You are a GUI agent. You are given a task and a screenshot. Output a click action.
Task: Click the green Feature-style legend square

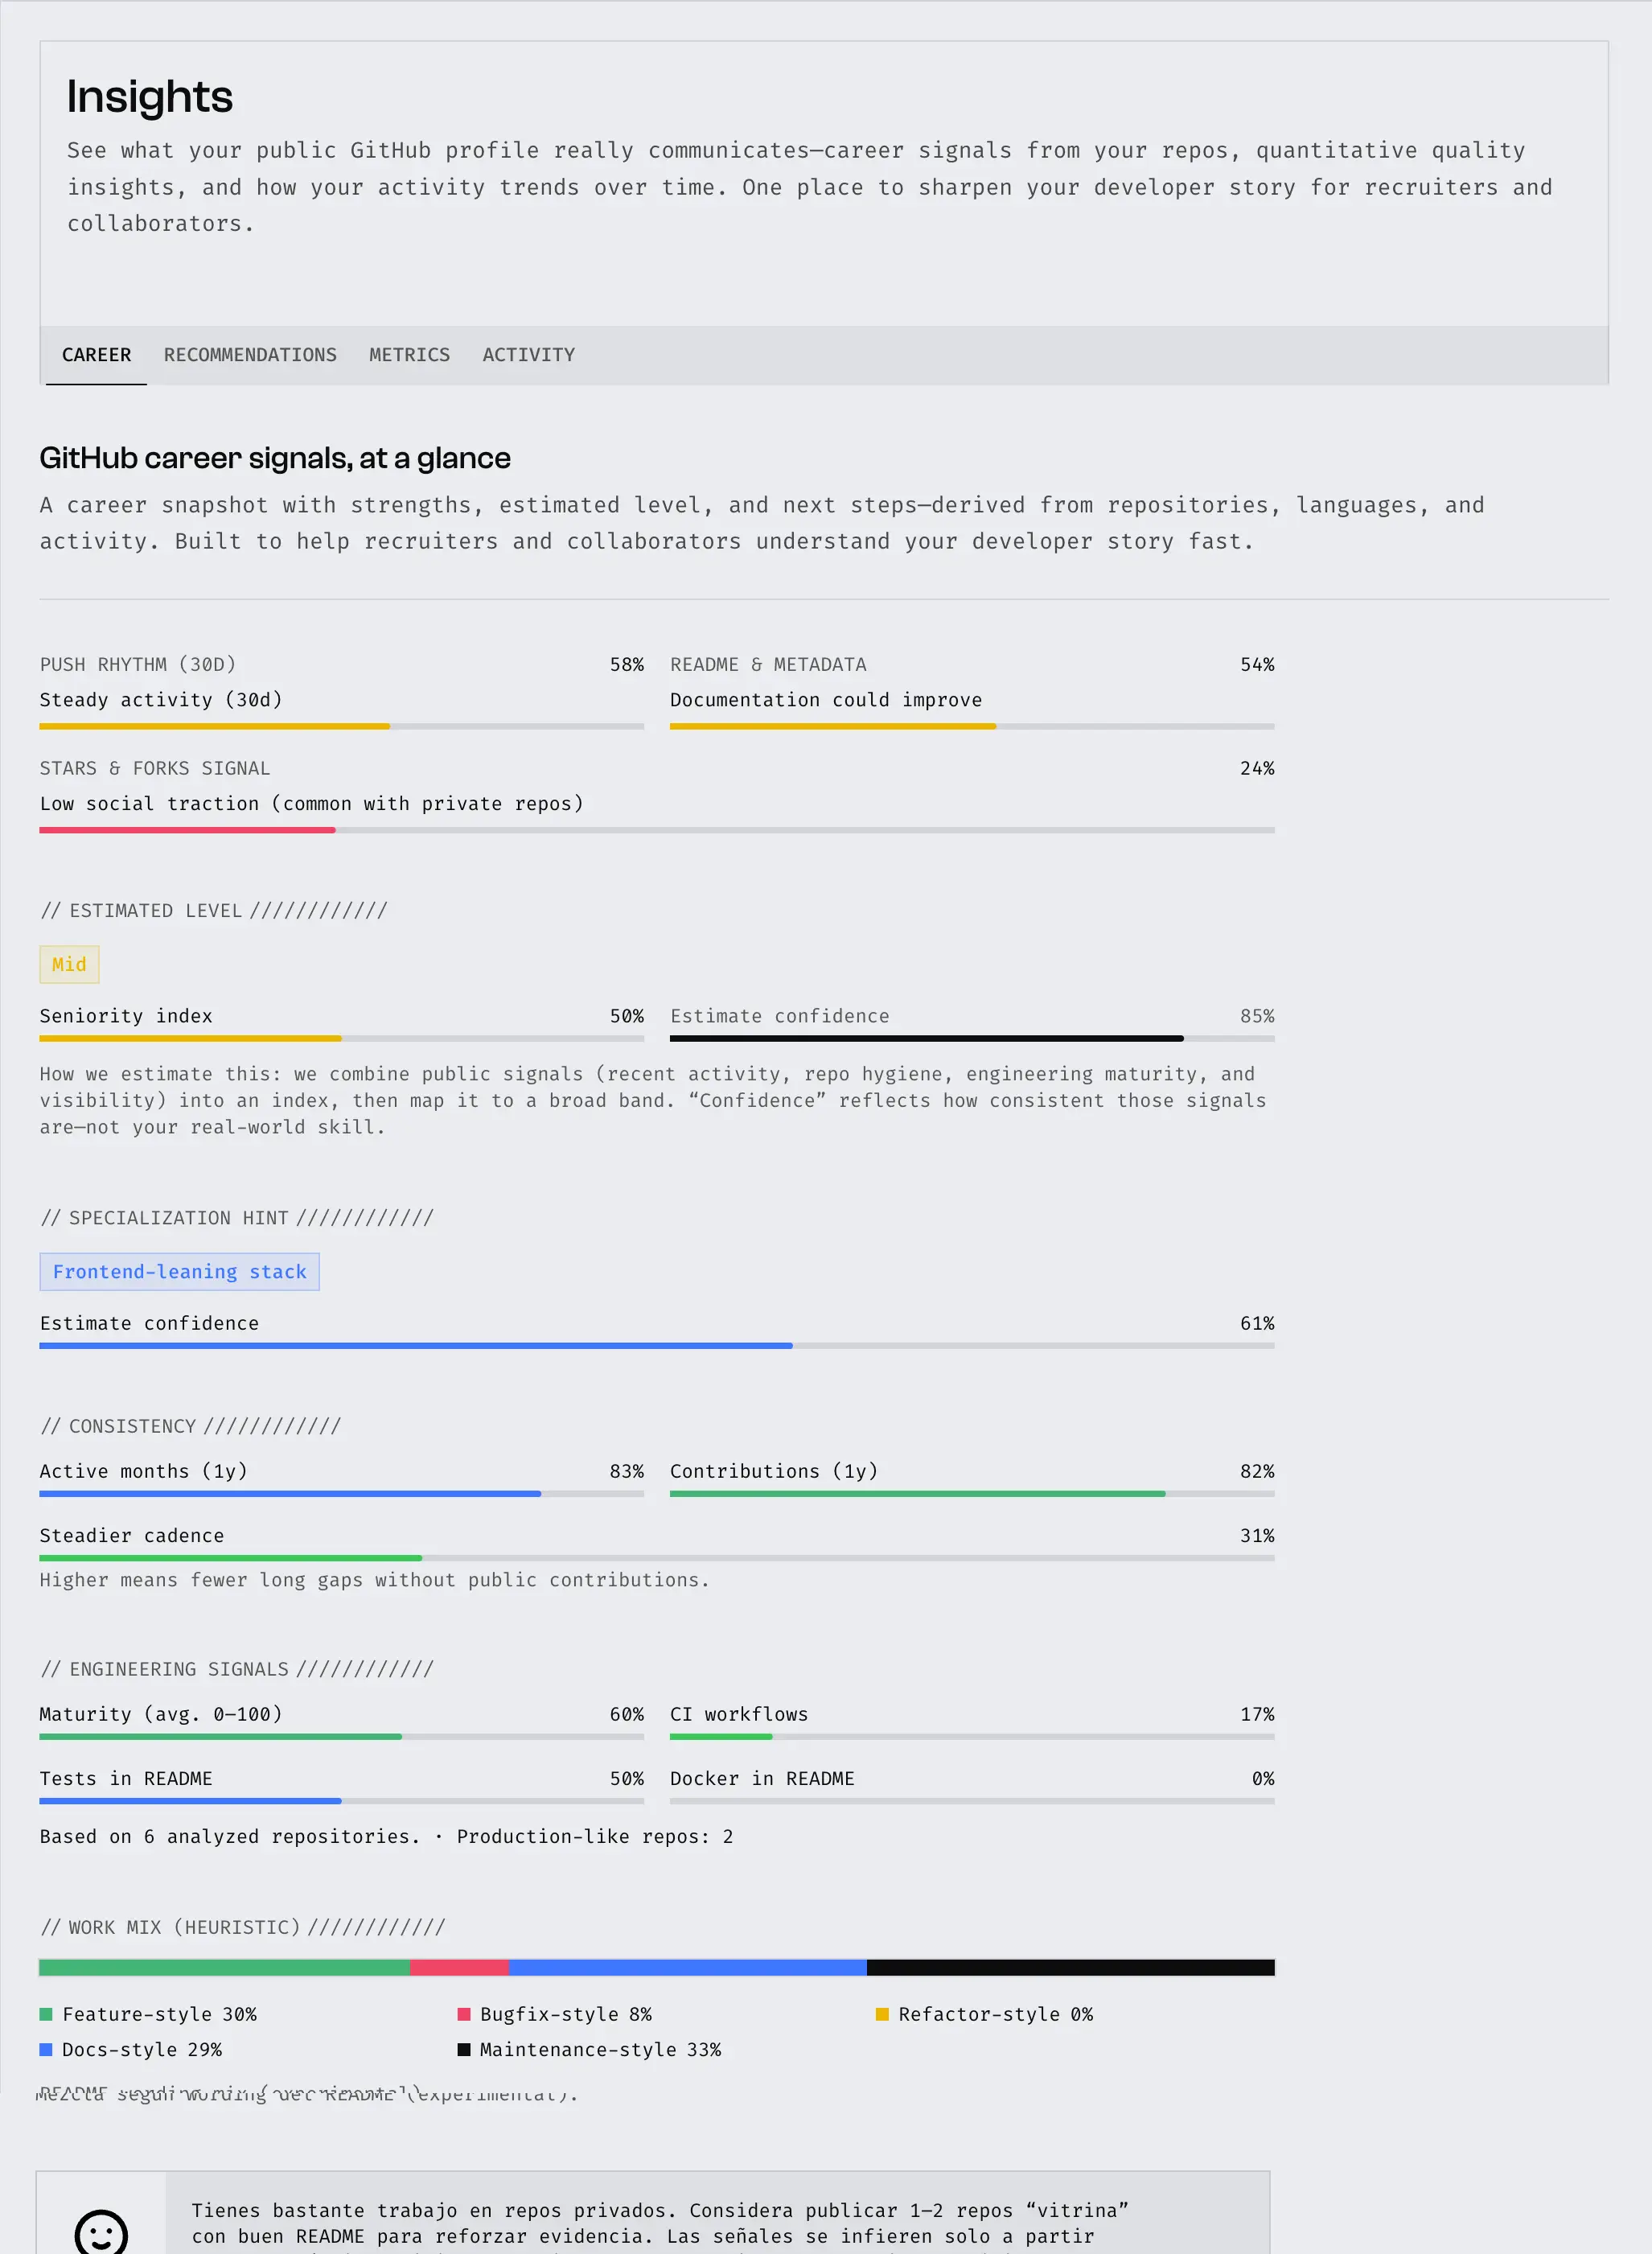pyautogui.click(x=45, y=2014)
